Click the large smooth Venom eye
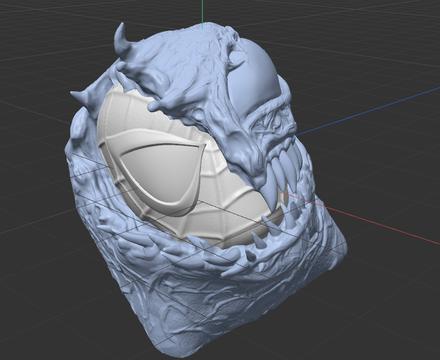The height and width of the screenshot is (360, 440). tap(252, 78)
